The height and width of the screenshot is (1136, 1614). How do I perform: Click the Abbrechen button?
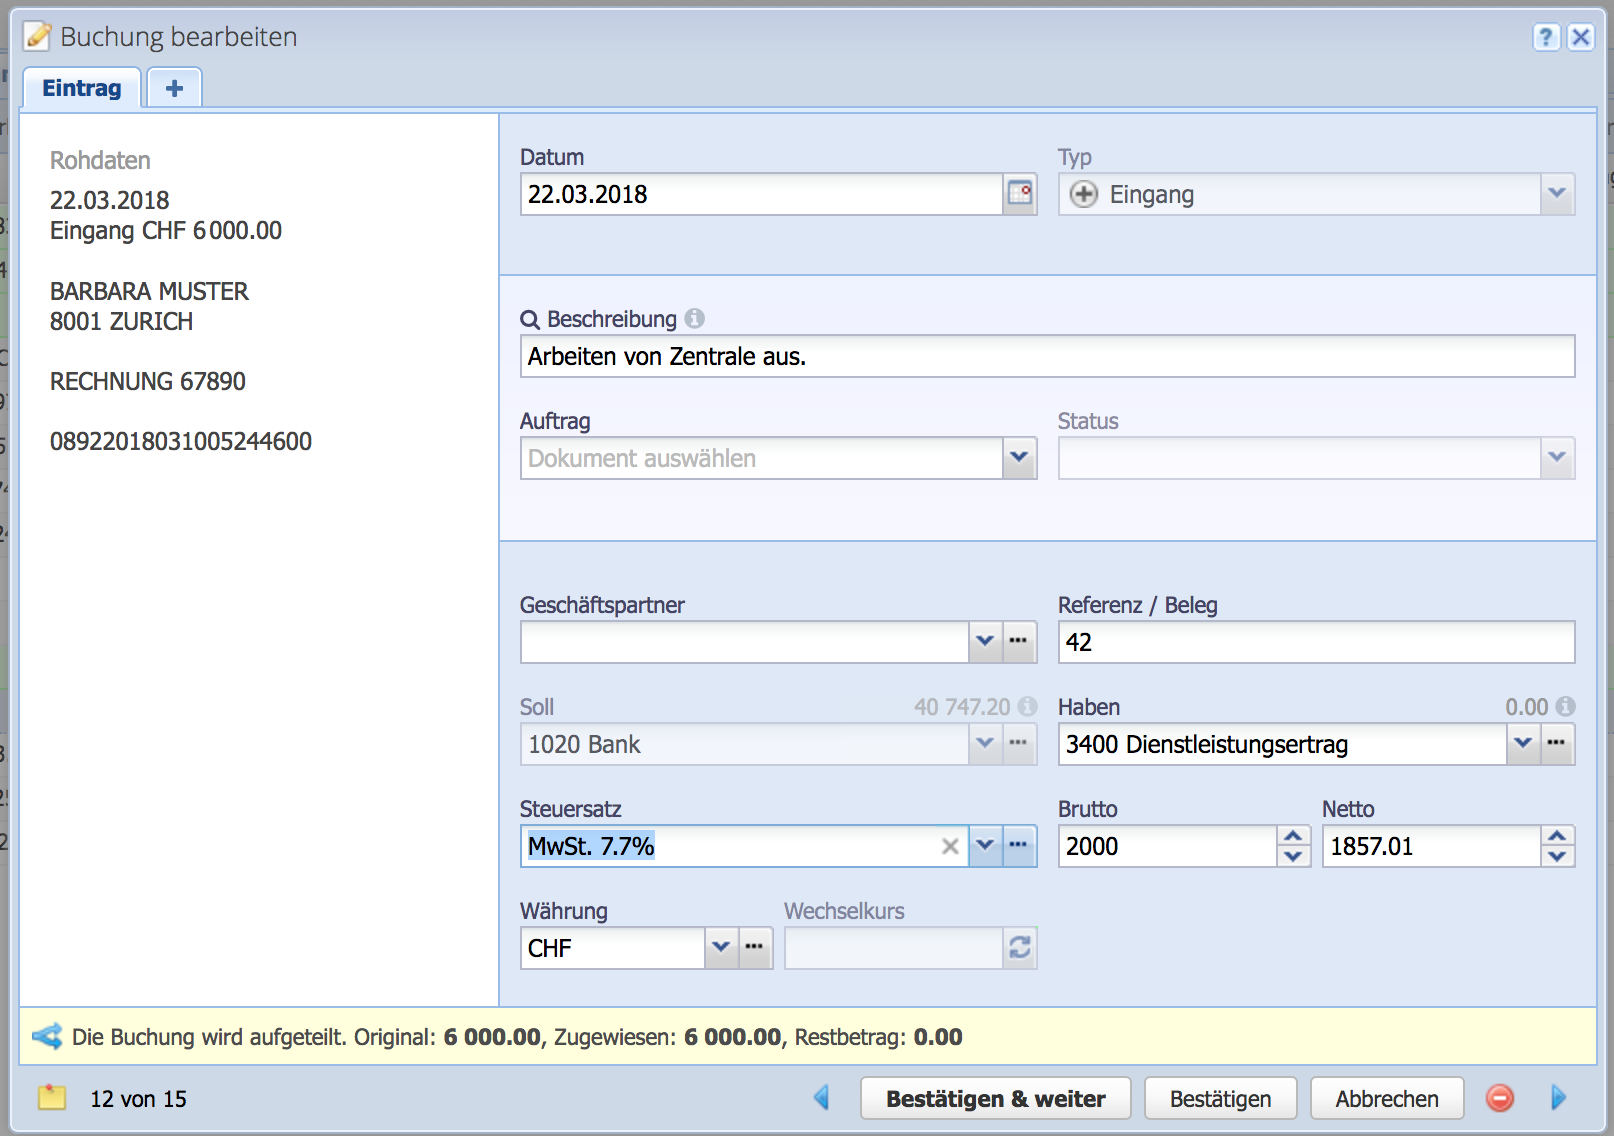pos(1386,1098)
